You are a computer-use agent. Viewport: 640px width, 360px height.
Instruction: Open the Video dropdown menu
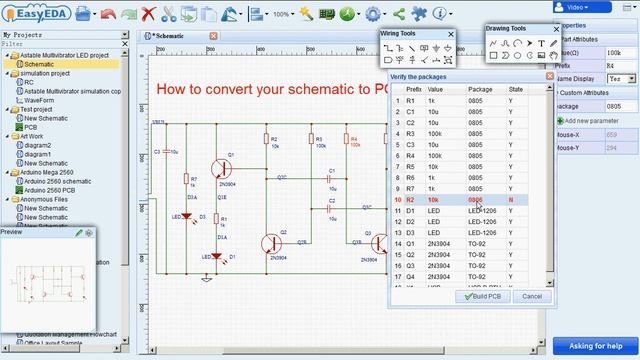(582, 7)
